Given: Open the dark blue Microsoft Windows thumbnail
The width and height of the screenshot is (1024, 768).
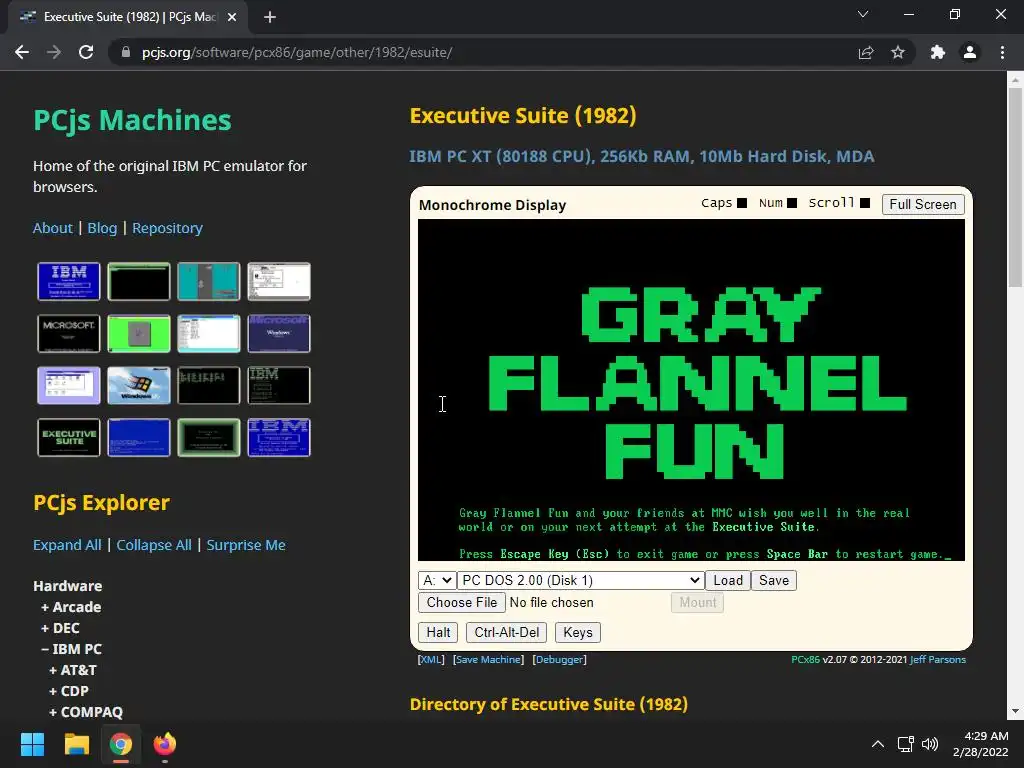Looking at the screenshot, I should [279, 334].
